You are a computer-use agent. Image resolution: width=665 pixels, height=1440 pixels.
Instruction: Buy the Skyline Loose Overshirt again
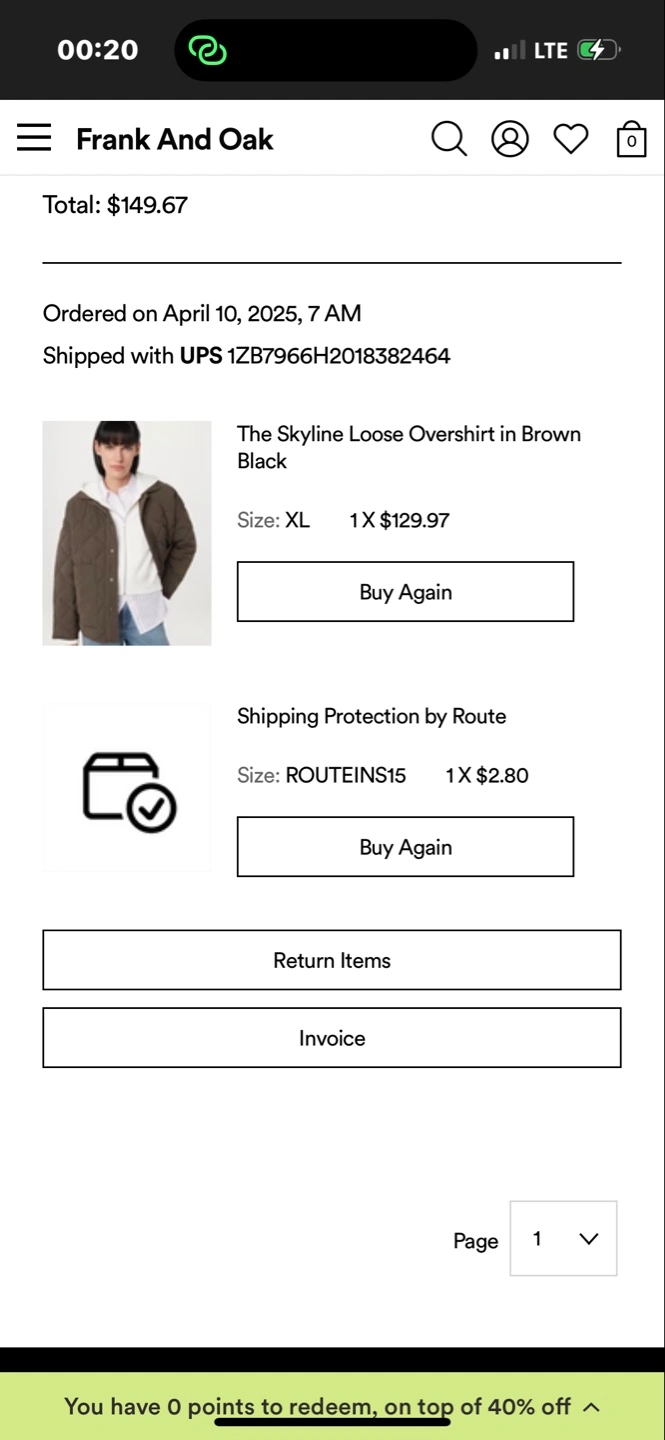[x=405, y=592]
